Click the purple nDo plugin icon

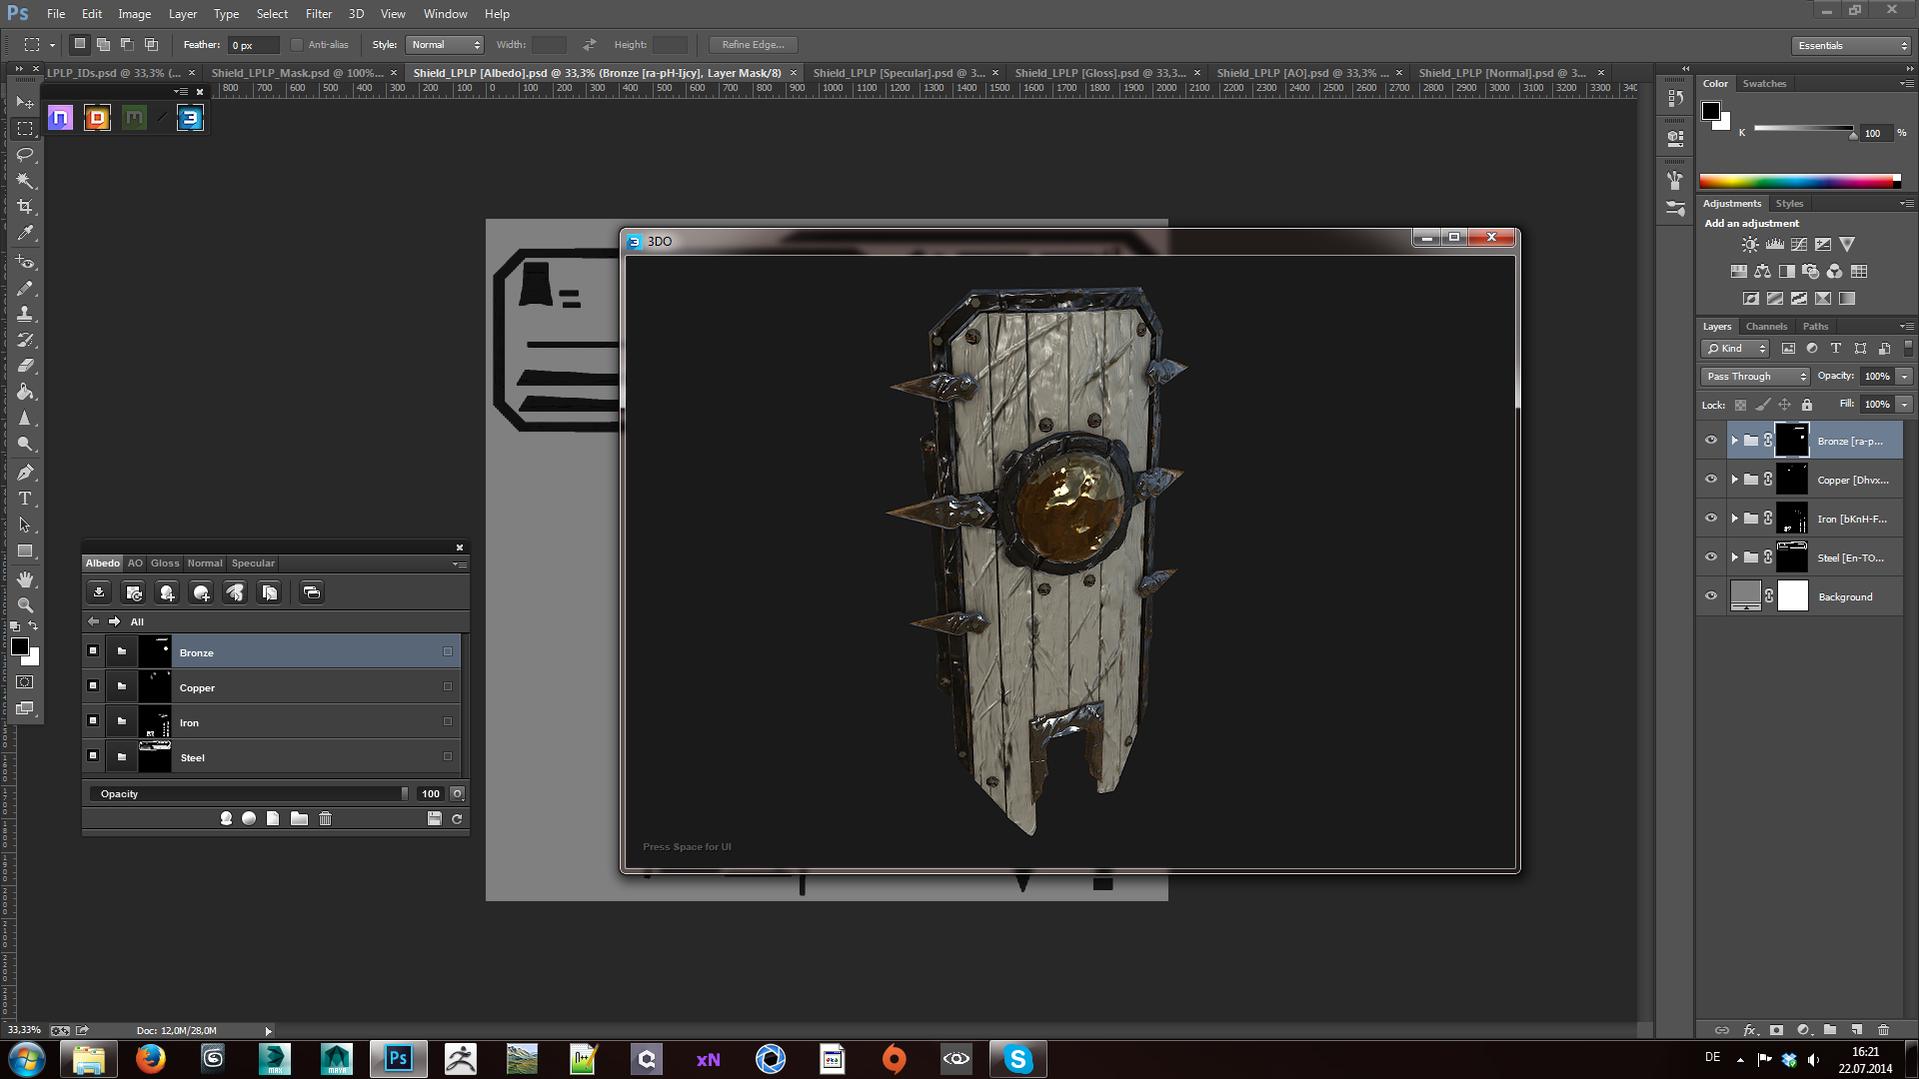(x=60, y=118)
